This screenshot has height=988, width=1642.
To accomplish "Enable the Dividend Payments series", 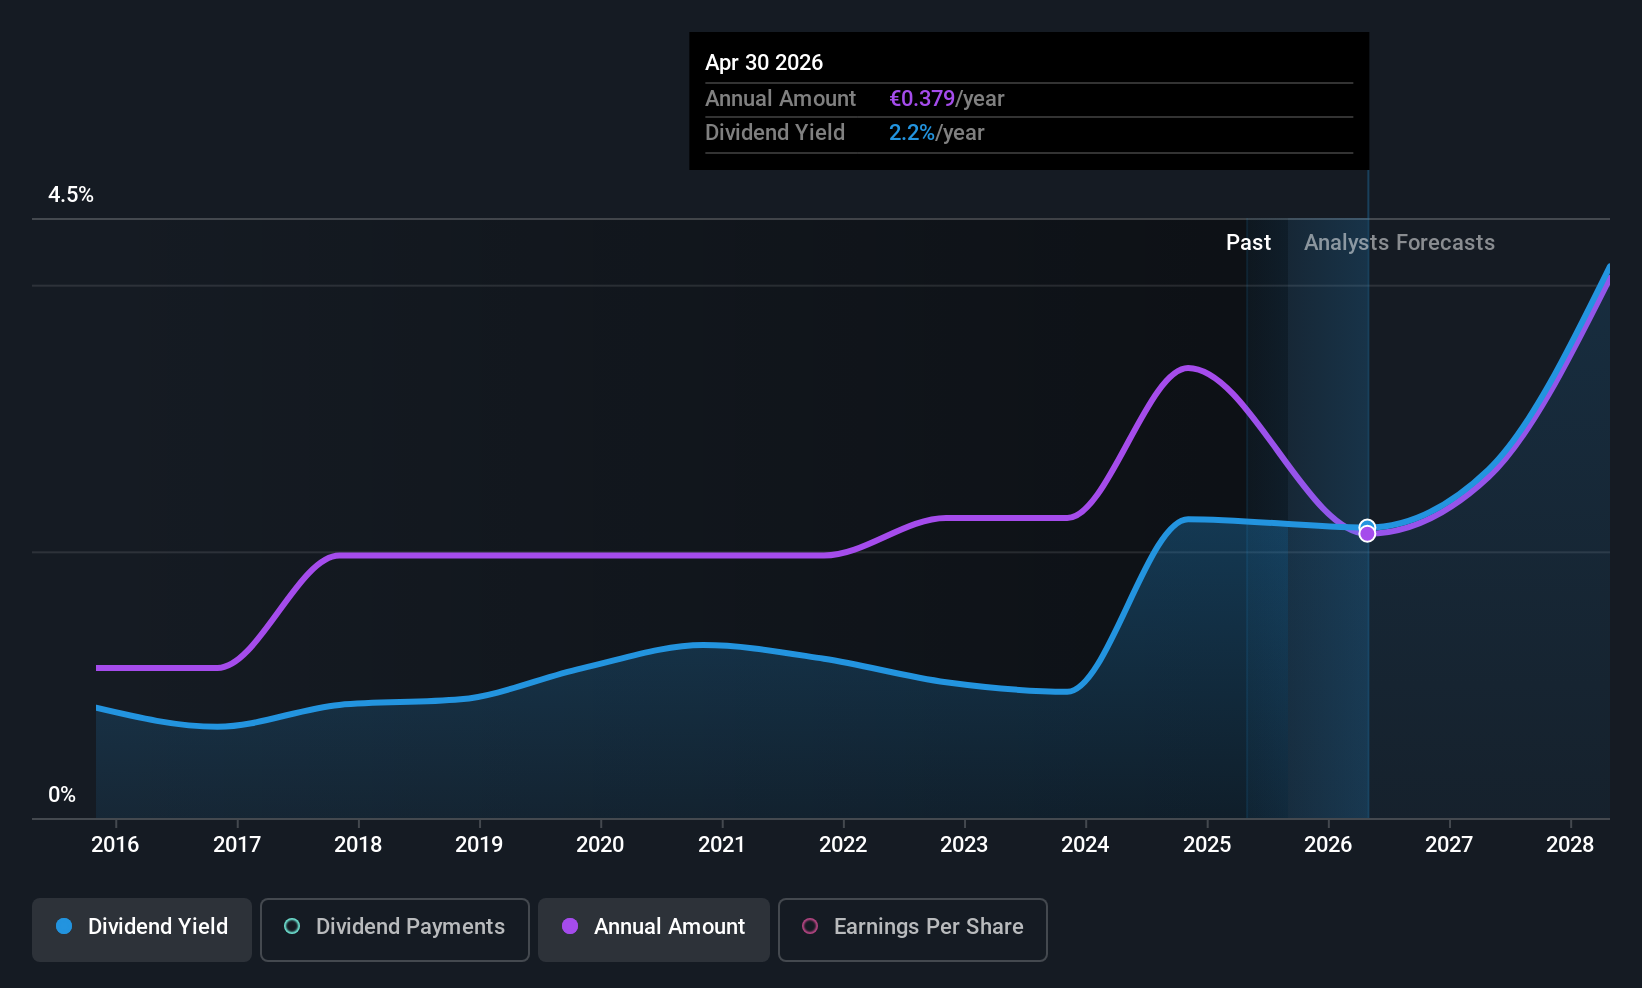I will tap(395, 930).
